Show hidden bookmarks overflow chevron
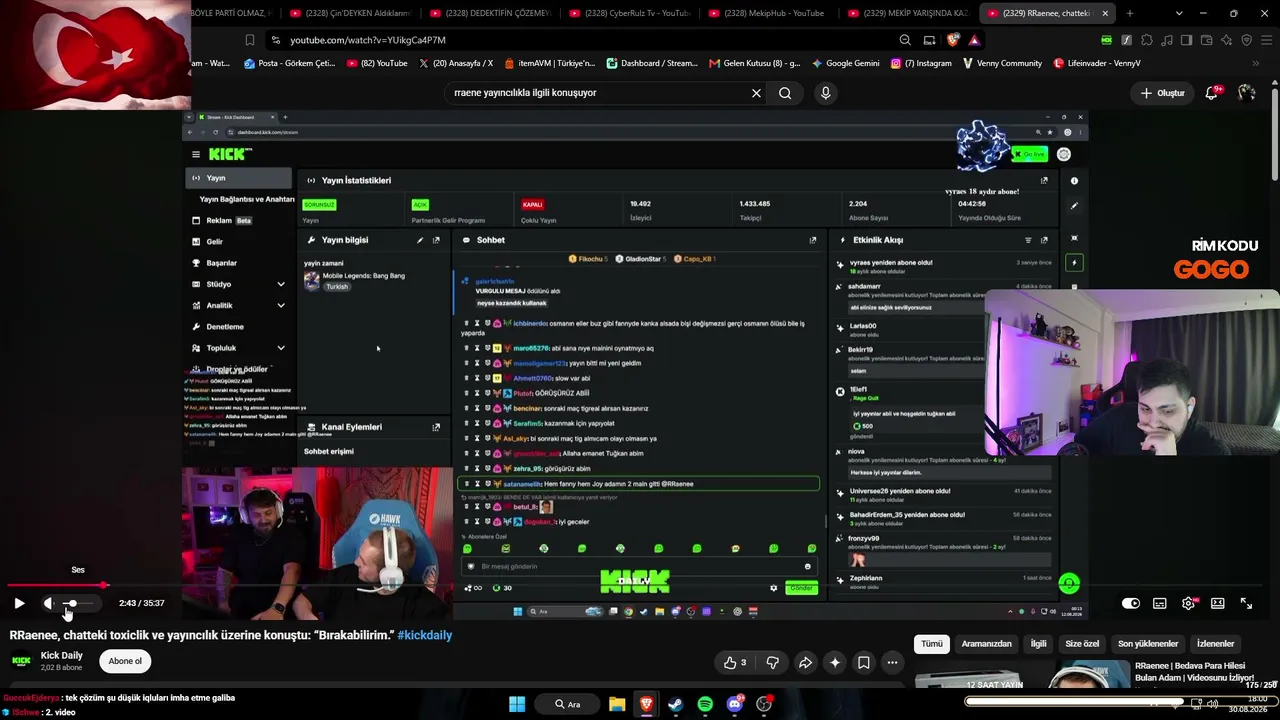The width and height of the screenshot is (1280, 720). (x=1255, y=63)
